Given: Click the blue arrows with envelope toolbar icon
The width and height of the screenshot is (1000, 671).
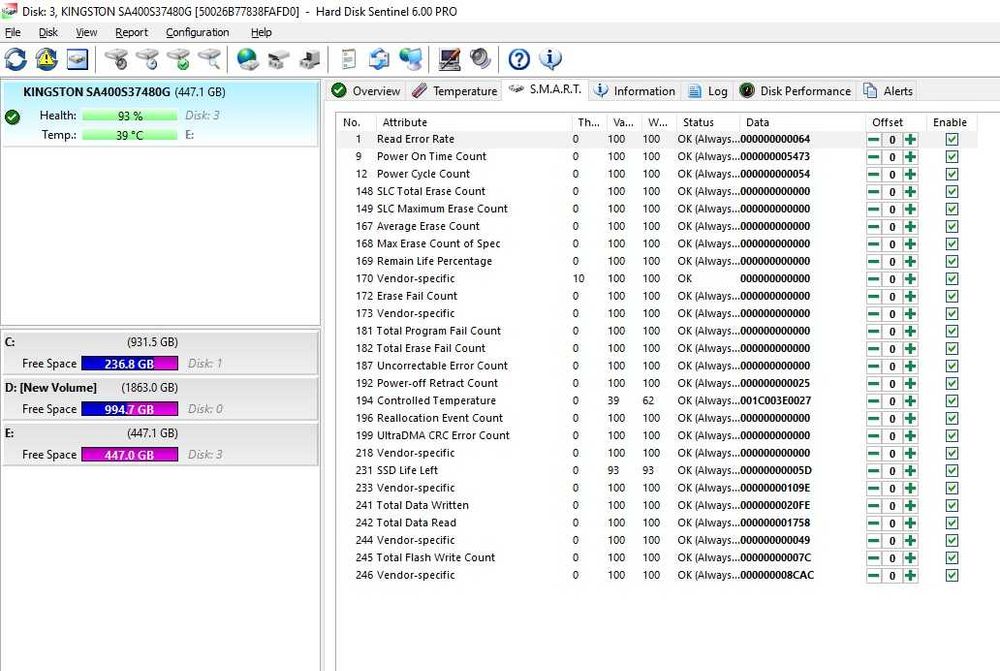Looking at the screenshot, I should 379,59.
